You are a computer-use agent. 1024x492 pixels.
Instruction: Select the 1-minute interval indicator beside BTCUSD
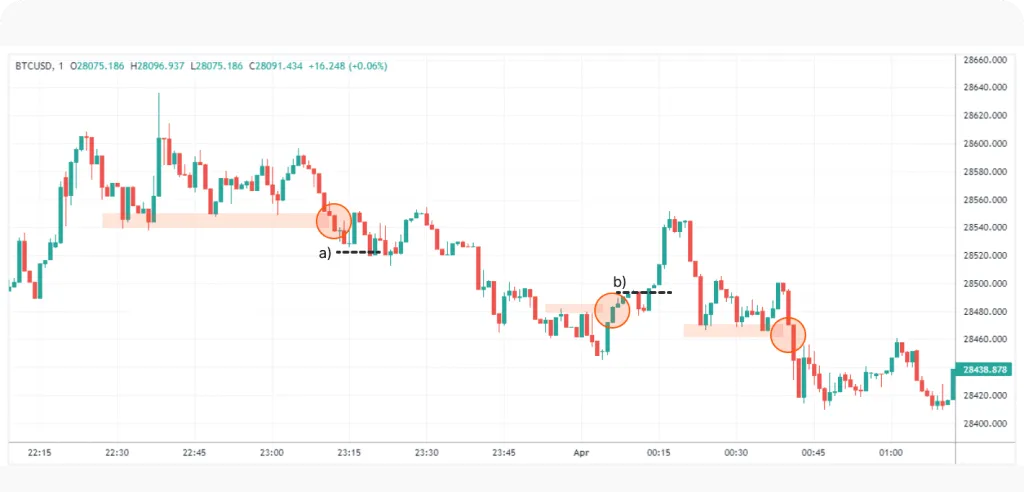[61, 66]
